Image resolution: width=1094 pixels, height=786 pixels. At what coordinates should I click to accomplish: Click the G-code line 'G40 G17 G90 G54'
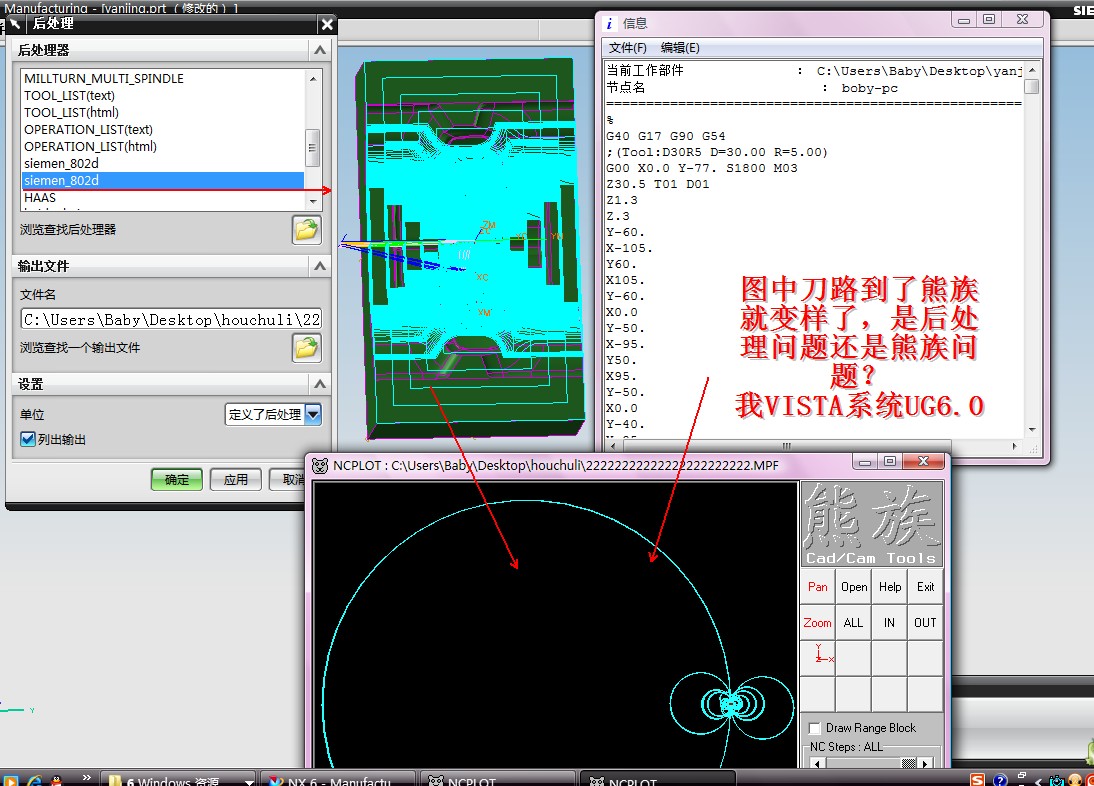(x=666, y=136)
